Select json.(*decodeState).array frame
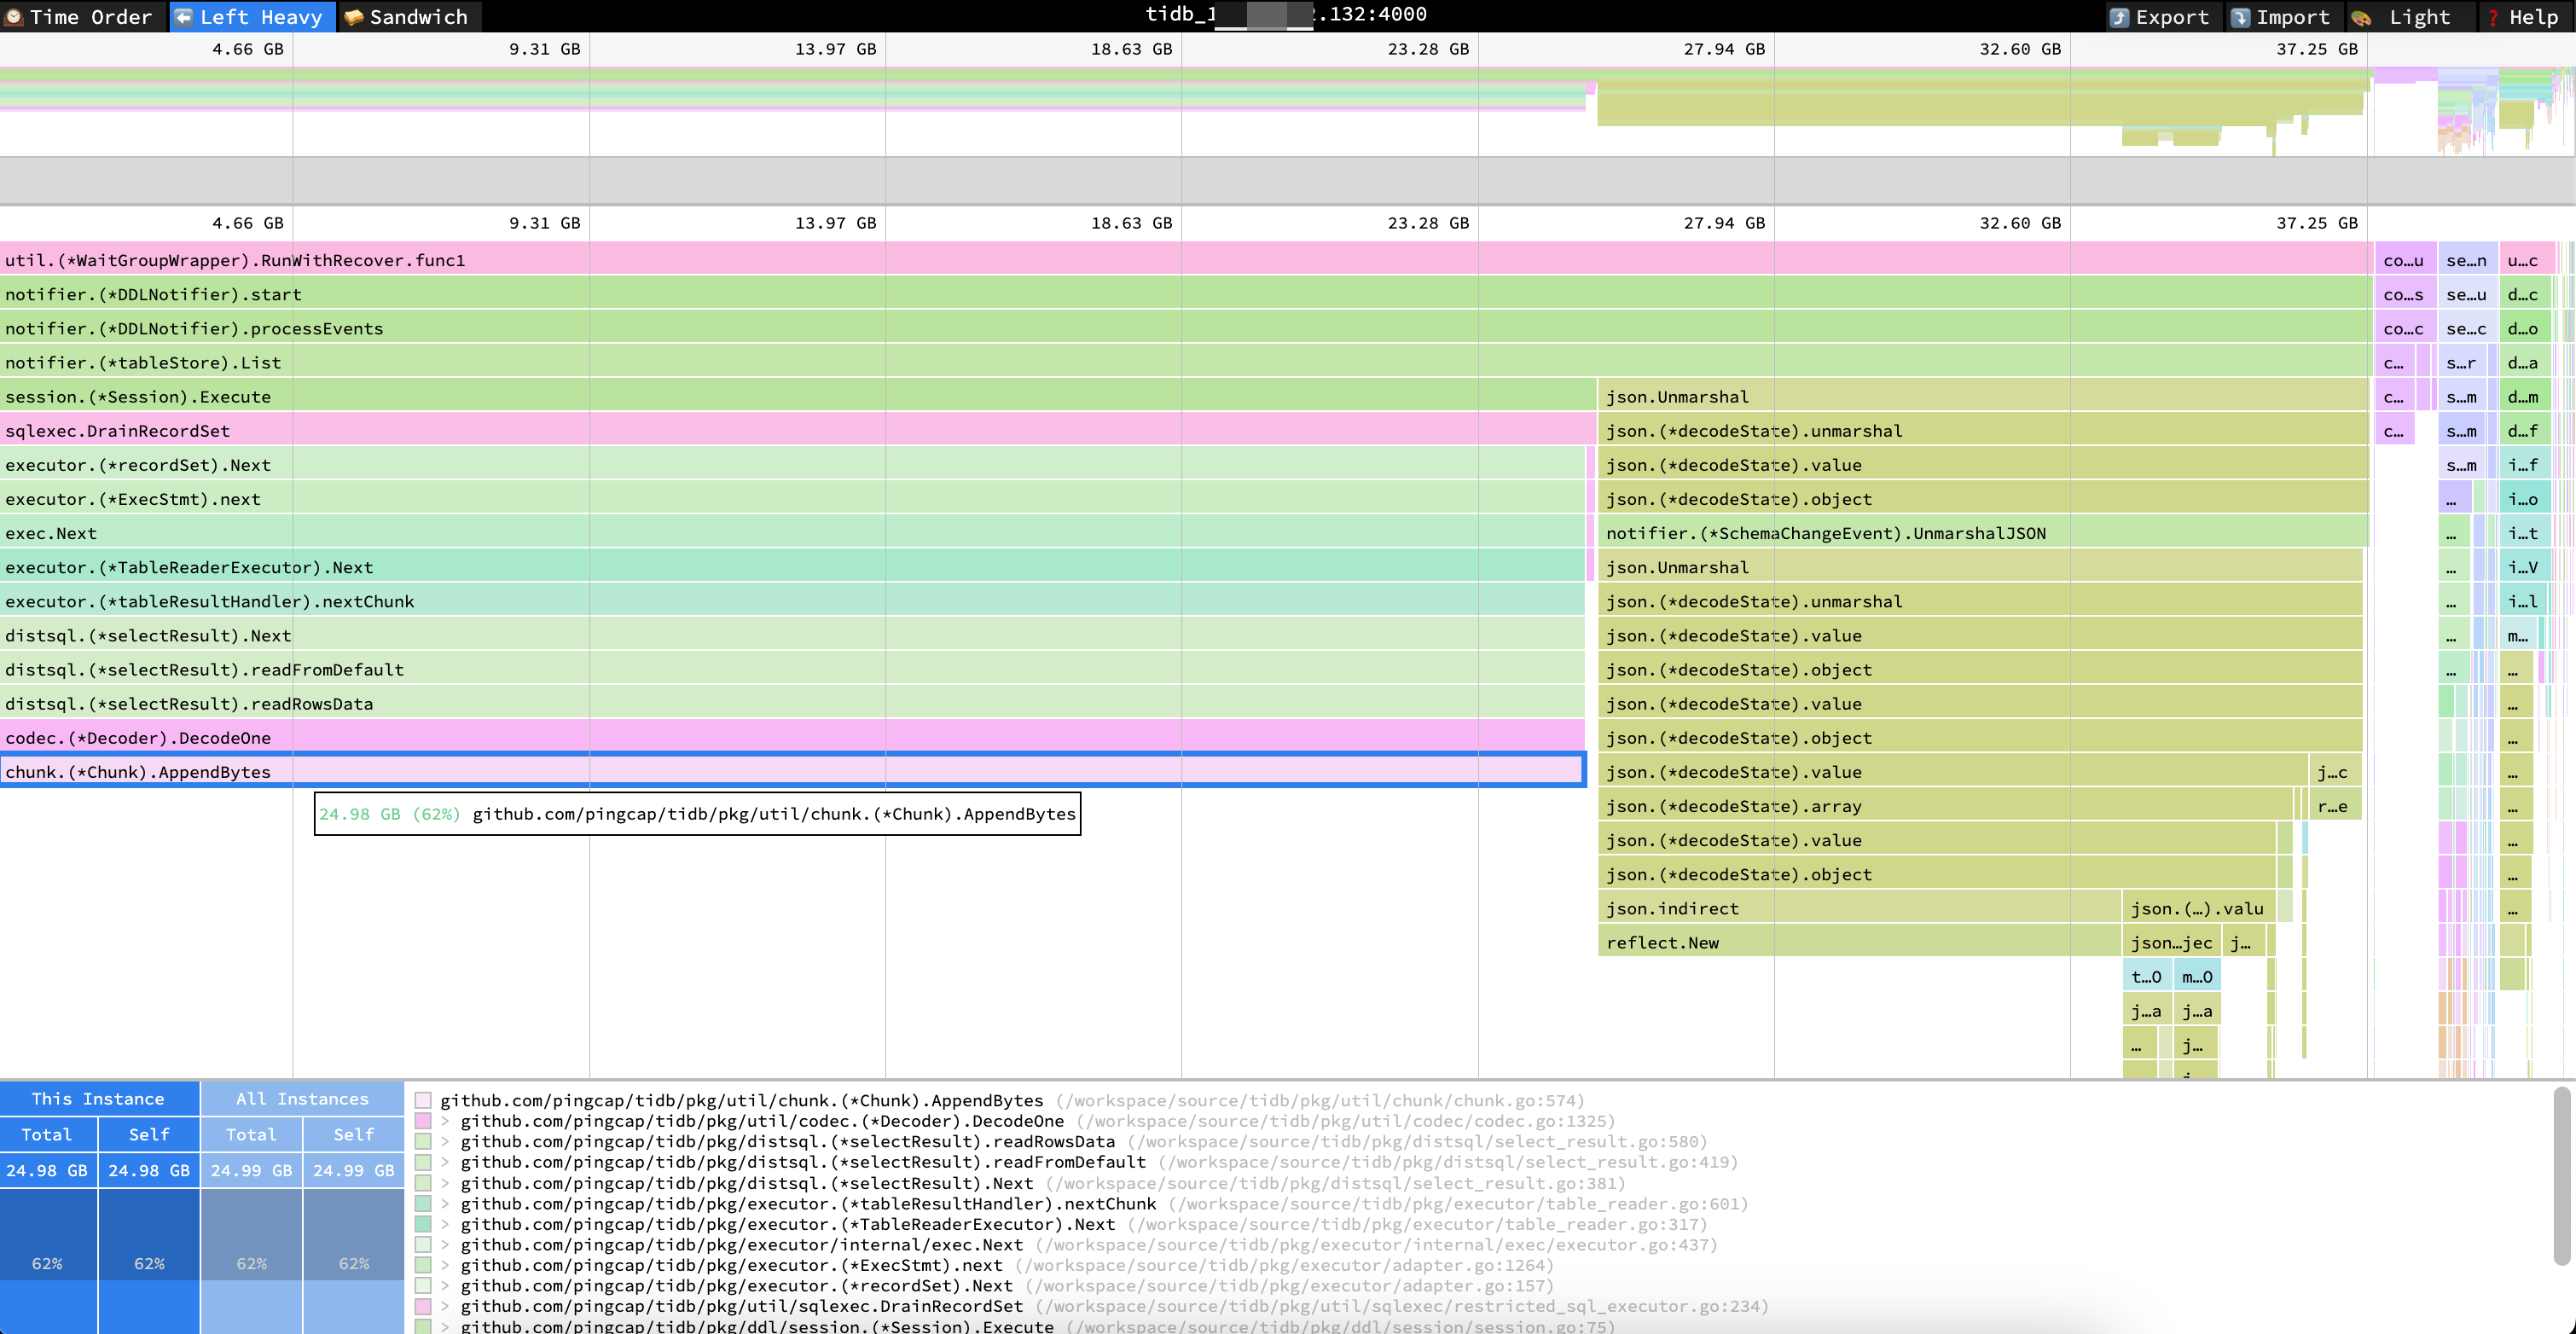This screenshot has width=2576, height=1334. tap(1945, 805)
